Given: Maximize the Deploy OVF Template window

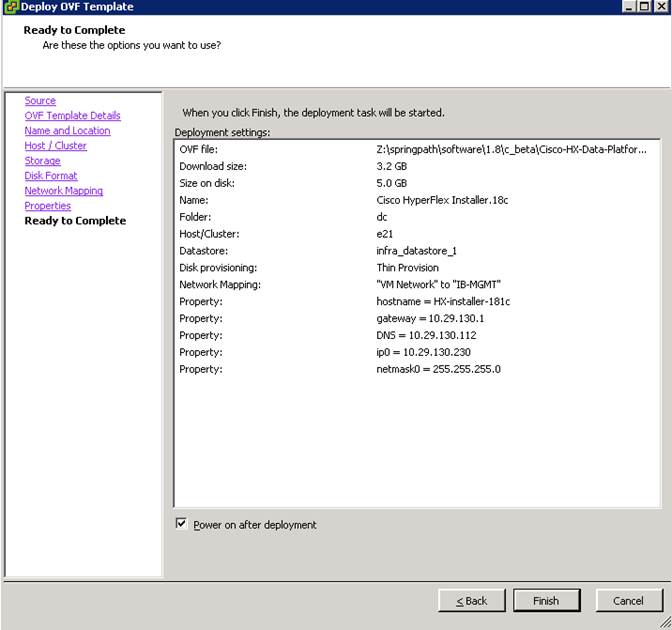Looking at the screenshot, I should coord(644,6).
